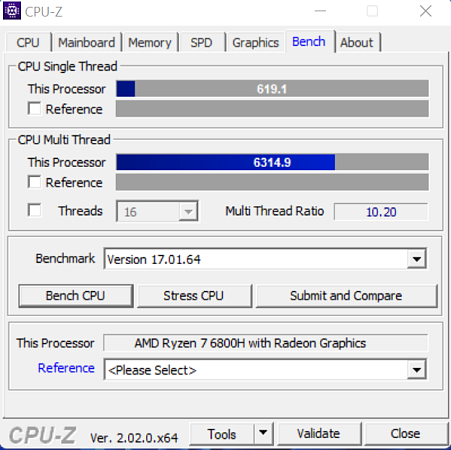Switch to the Mainboard tab
Screen dimensions: 451x450
[x=87, y=43]
